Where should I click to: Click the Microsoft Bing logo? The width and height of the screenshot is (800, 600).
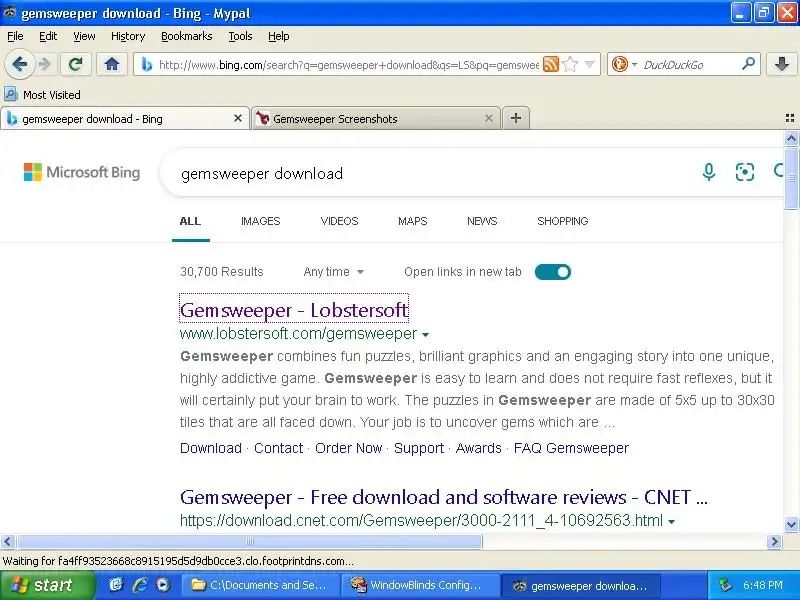click(x=82, y=172)
